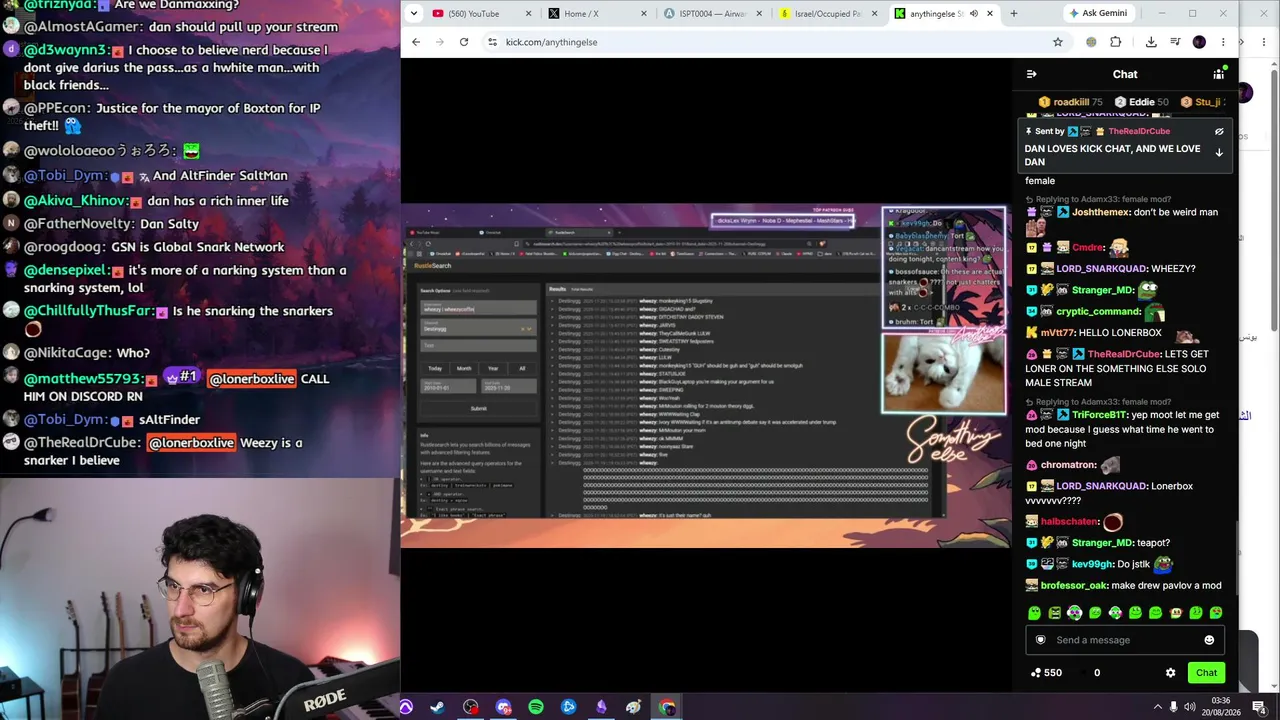This screenshot has width=1280, height=720.
Task: Bookmark this page with the star
Action: pyautogui.click(x=1057, y=42)
